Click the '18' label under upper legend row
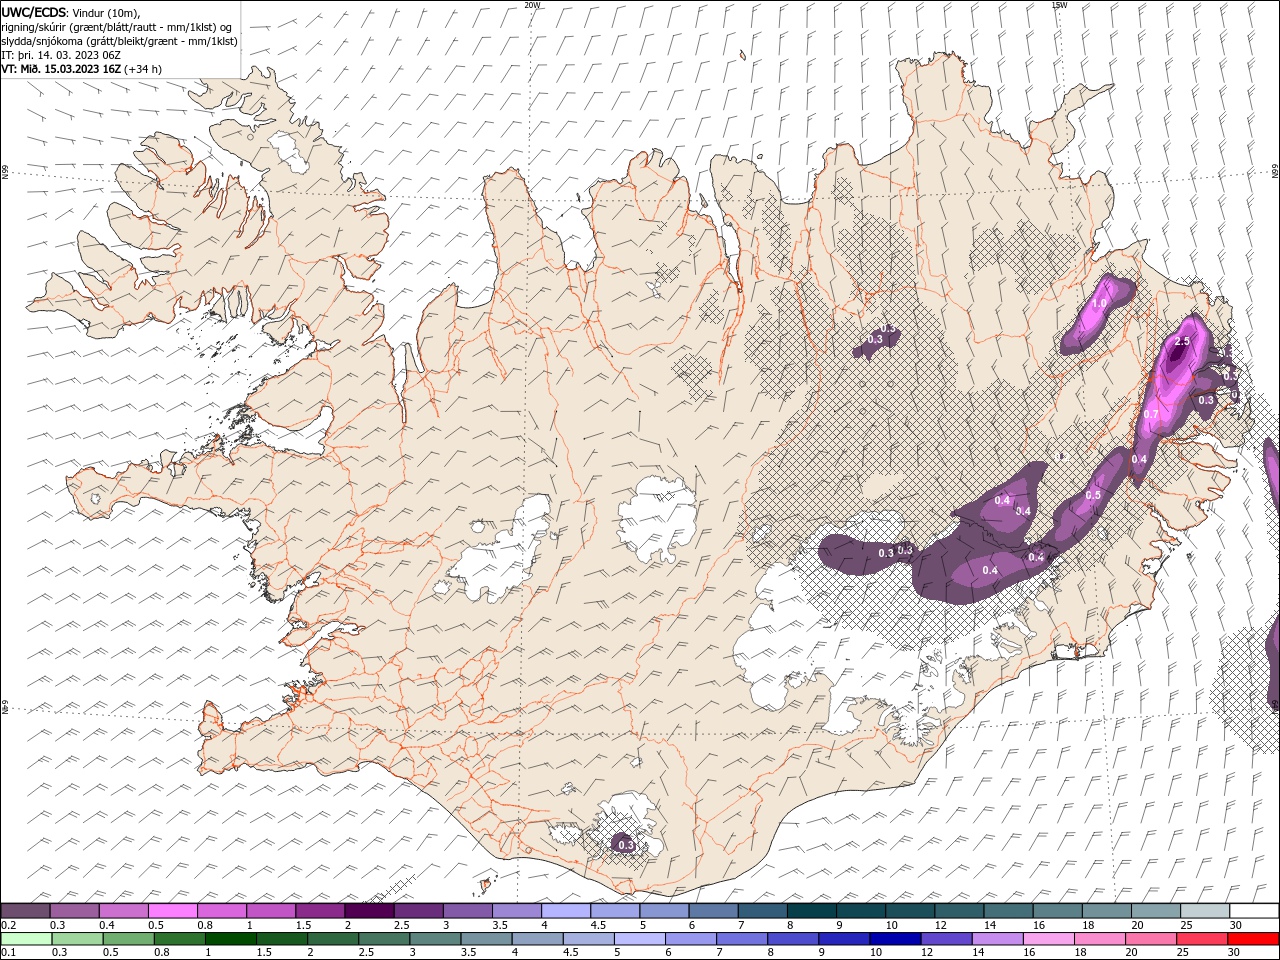Viewport: 1280px width, 960px height. click(x=1088, y=925)
